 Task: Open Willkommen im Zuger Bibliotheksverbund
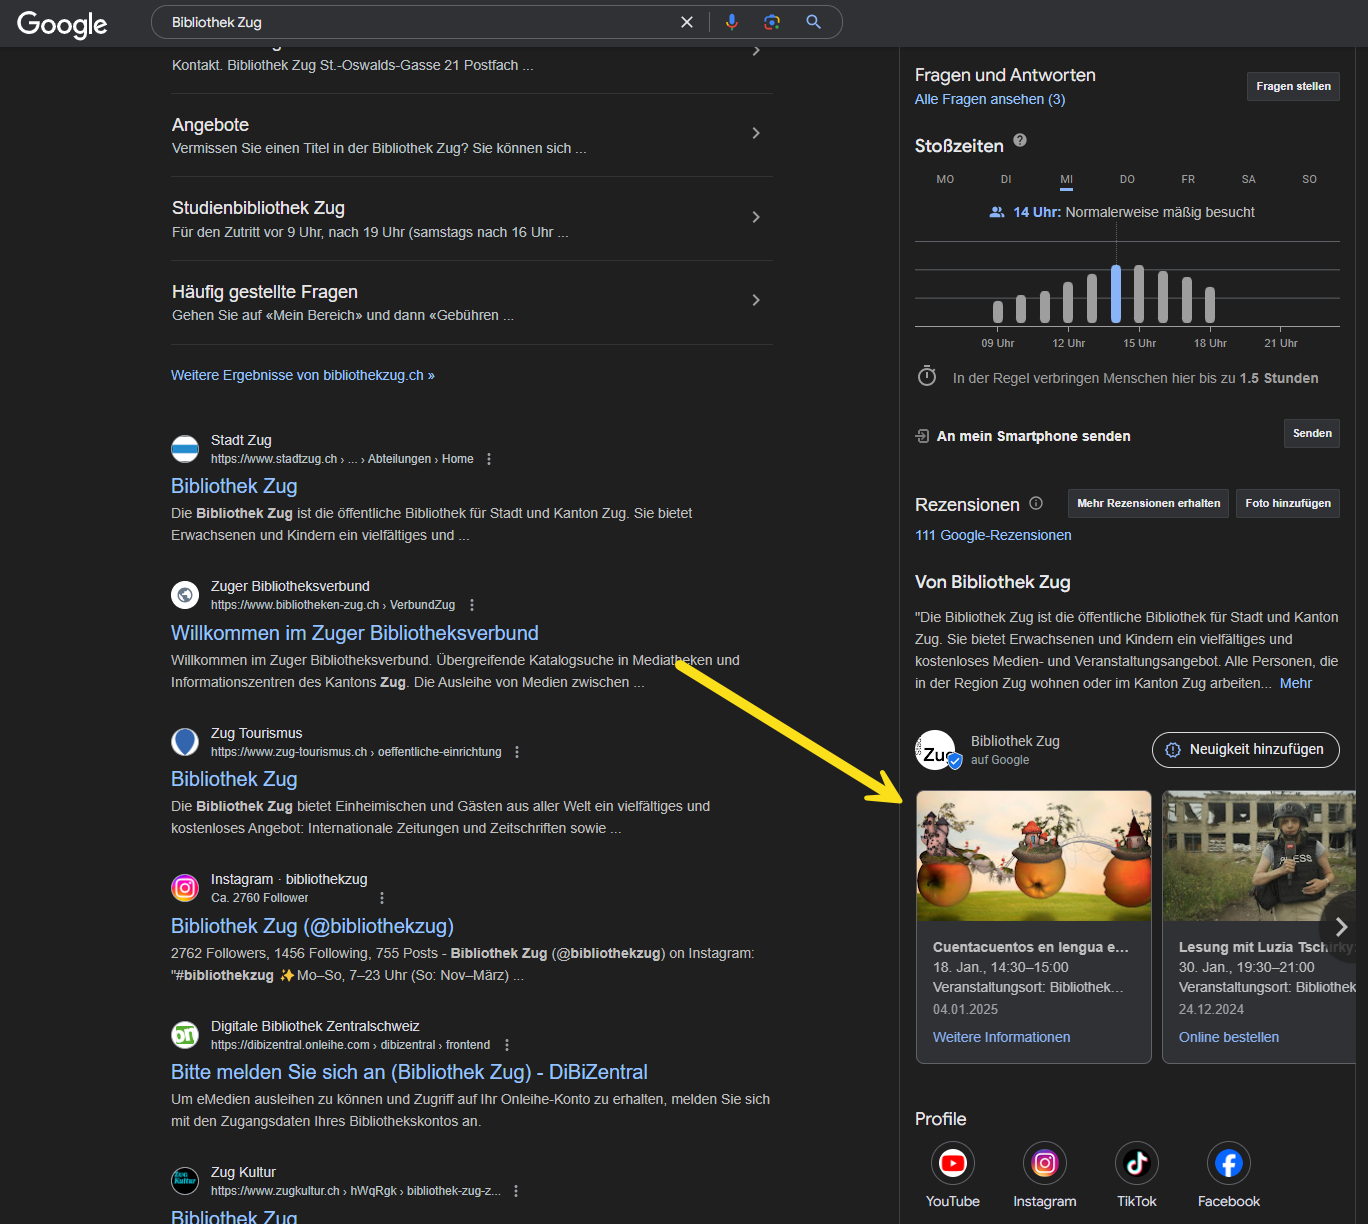pyautogui.click(x=355, y=633)
